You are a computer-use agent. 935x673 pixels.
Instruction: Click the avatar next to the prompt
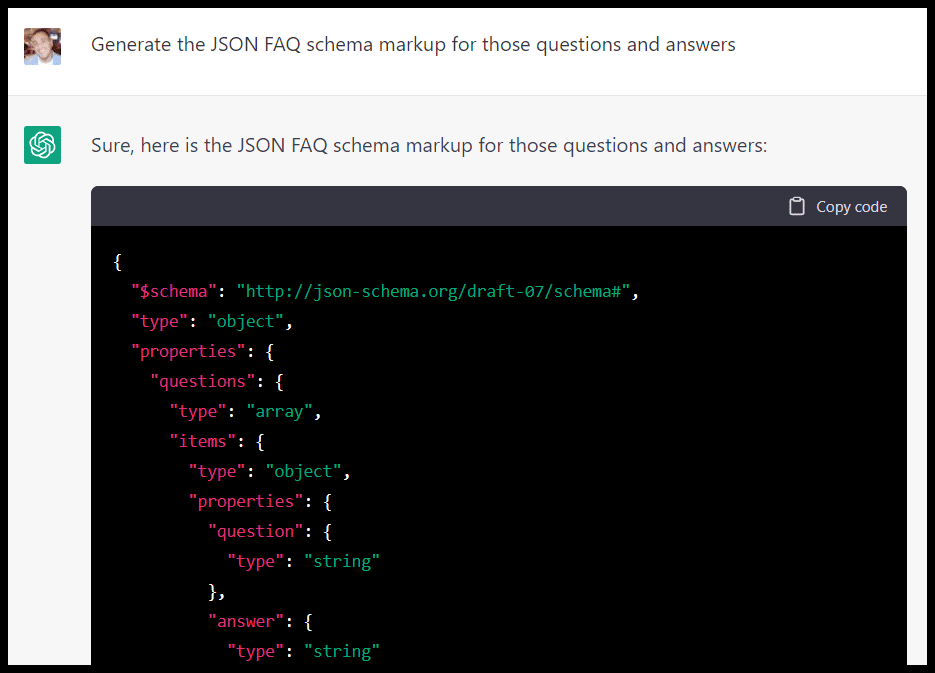tap(42, 47)
